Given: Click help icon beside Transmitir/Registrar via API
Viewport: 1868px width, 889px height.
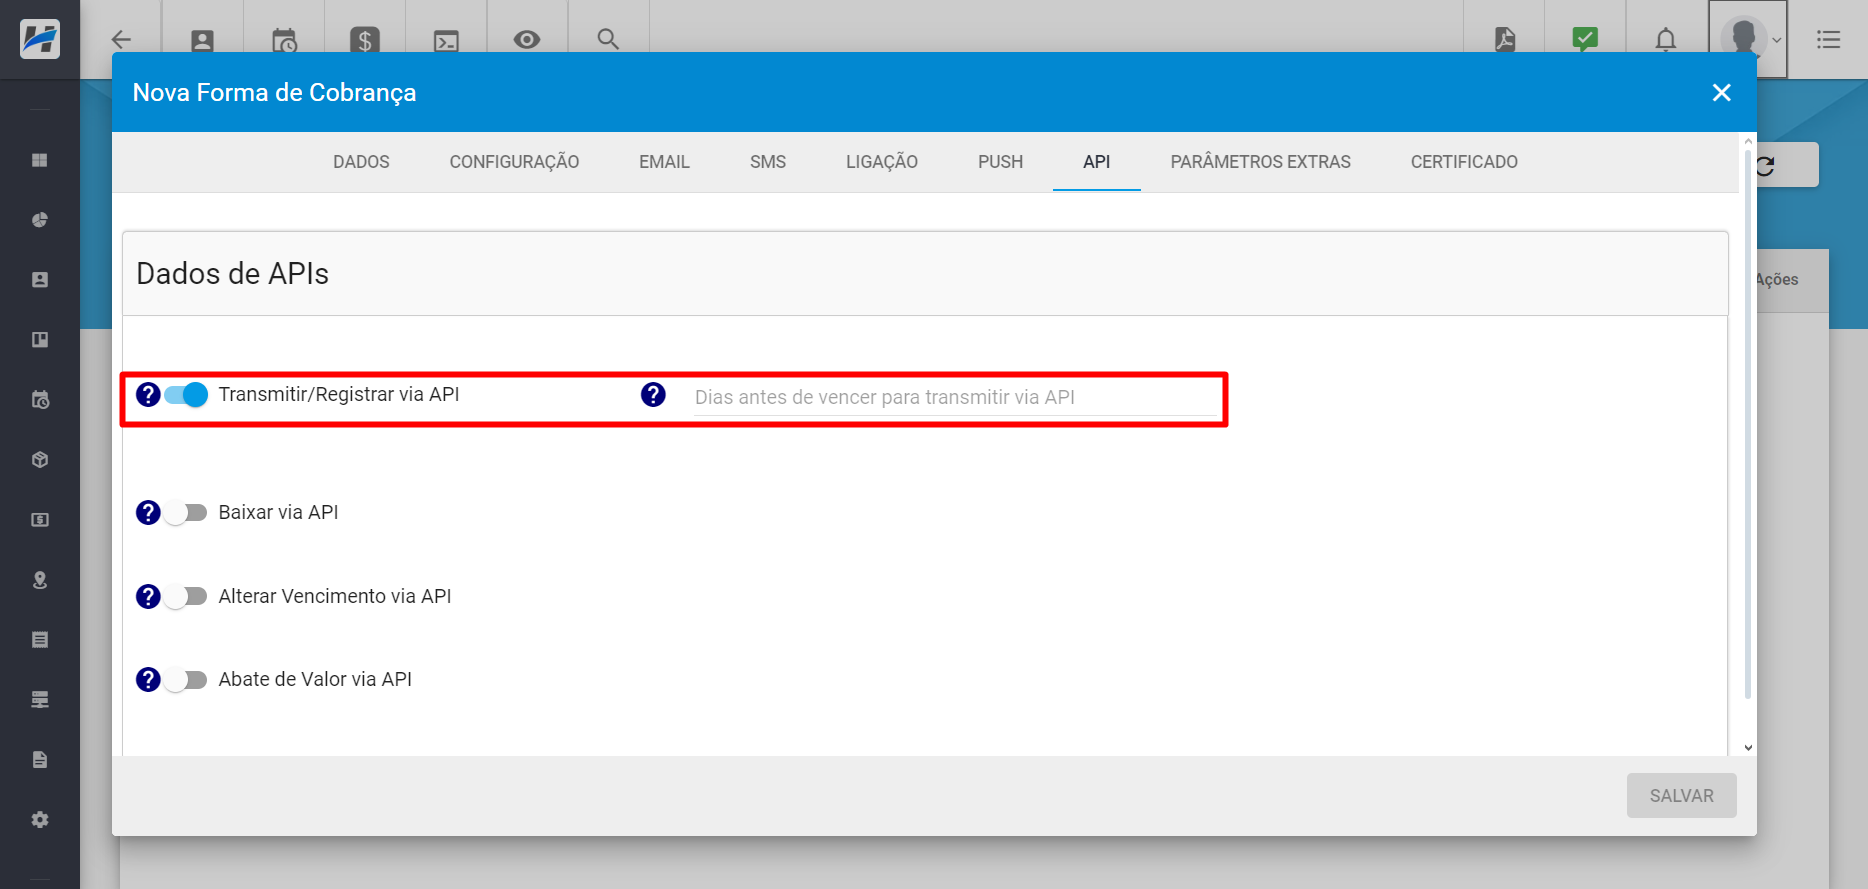Looking at the screenshot, I should 148,395.
